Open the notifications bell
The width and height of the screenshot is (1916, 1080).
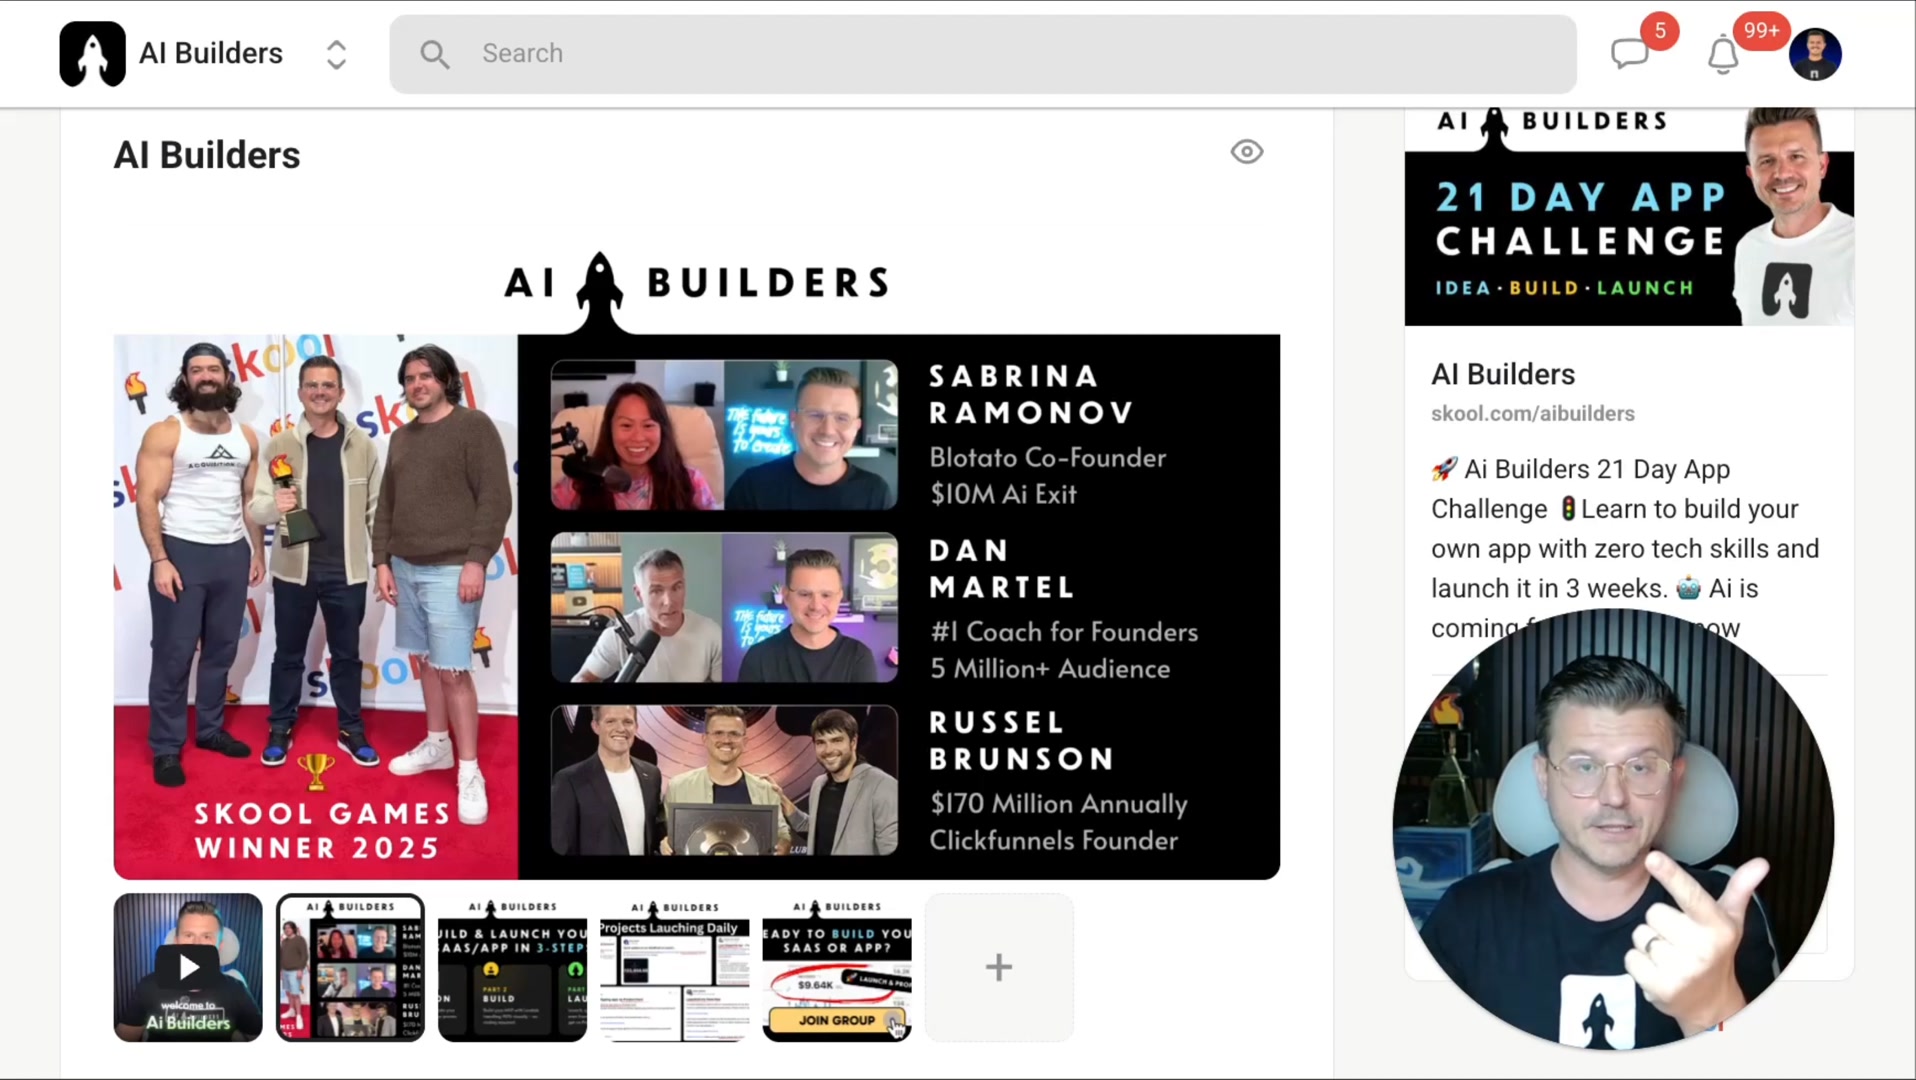1723,54
